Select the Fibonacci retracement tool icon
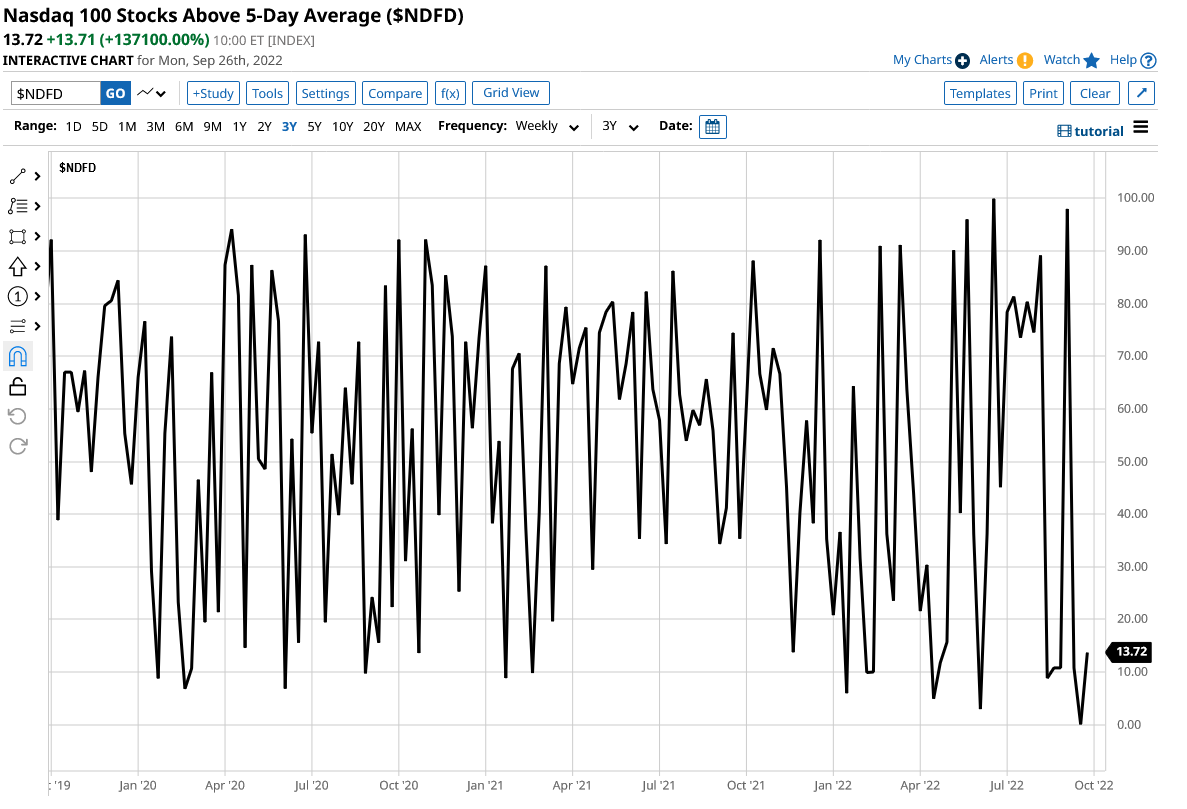 17,206
